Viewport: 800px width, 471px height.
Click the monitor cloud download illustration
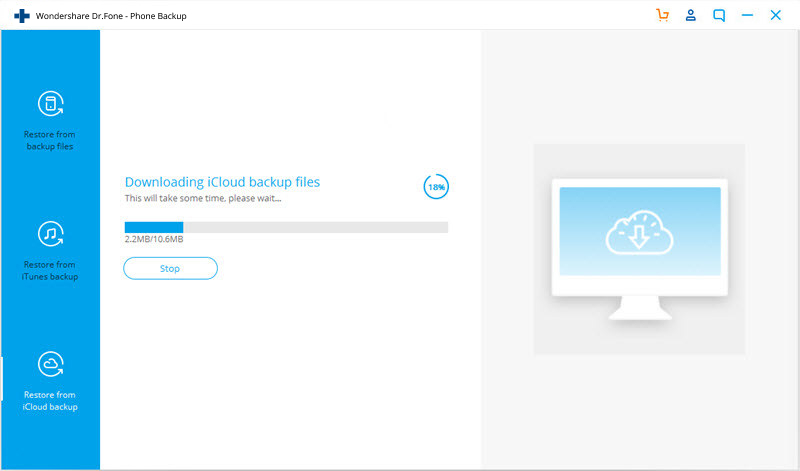(640, 249)
